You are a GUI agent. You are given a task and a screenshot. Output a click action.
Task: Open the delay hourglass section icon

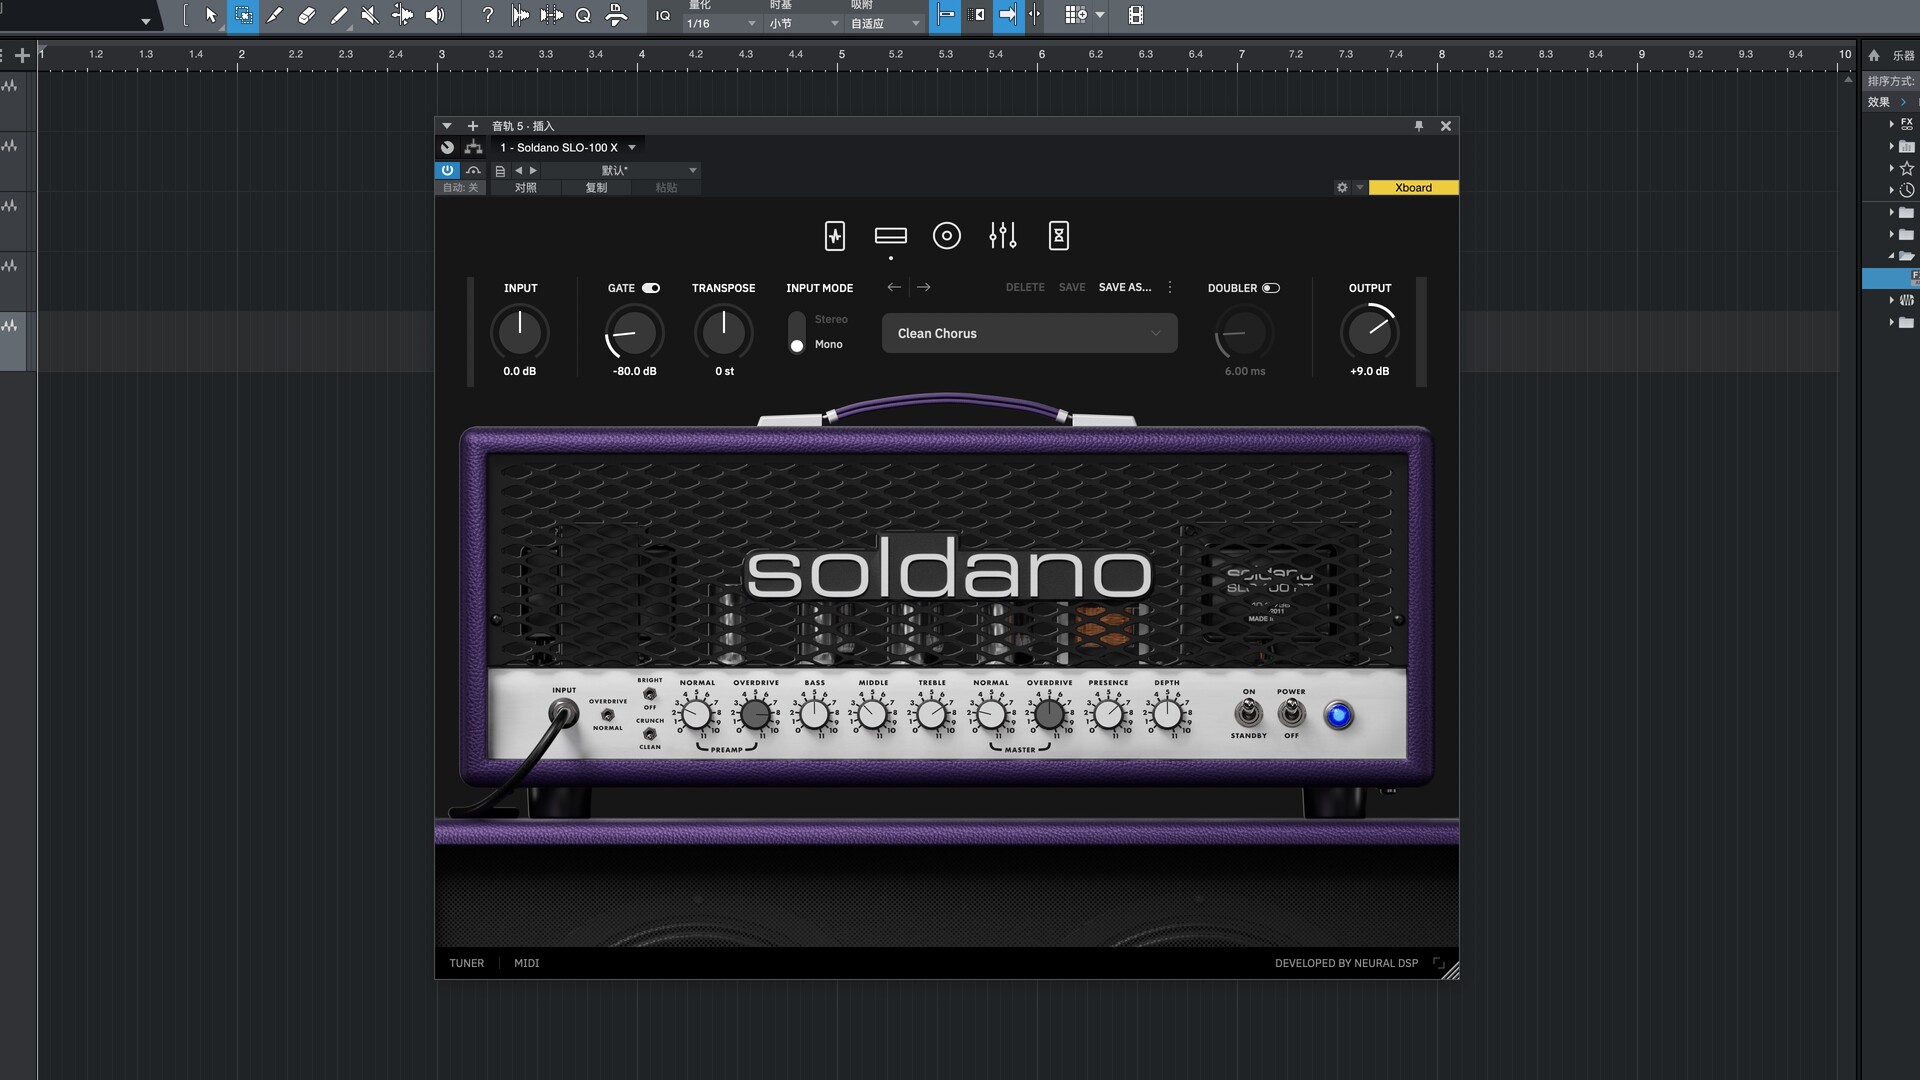point(1058,236)
